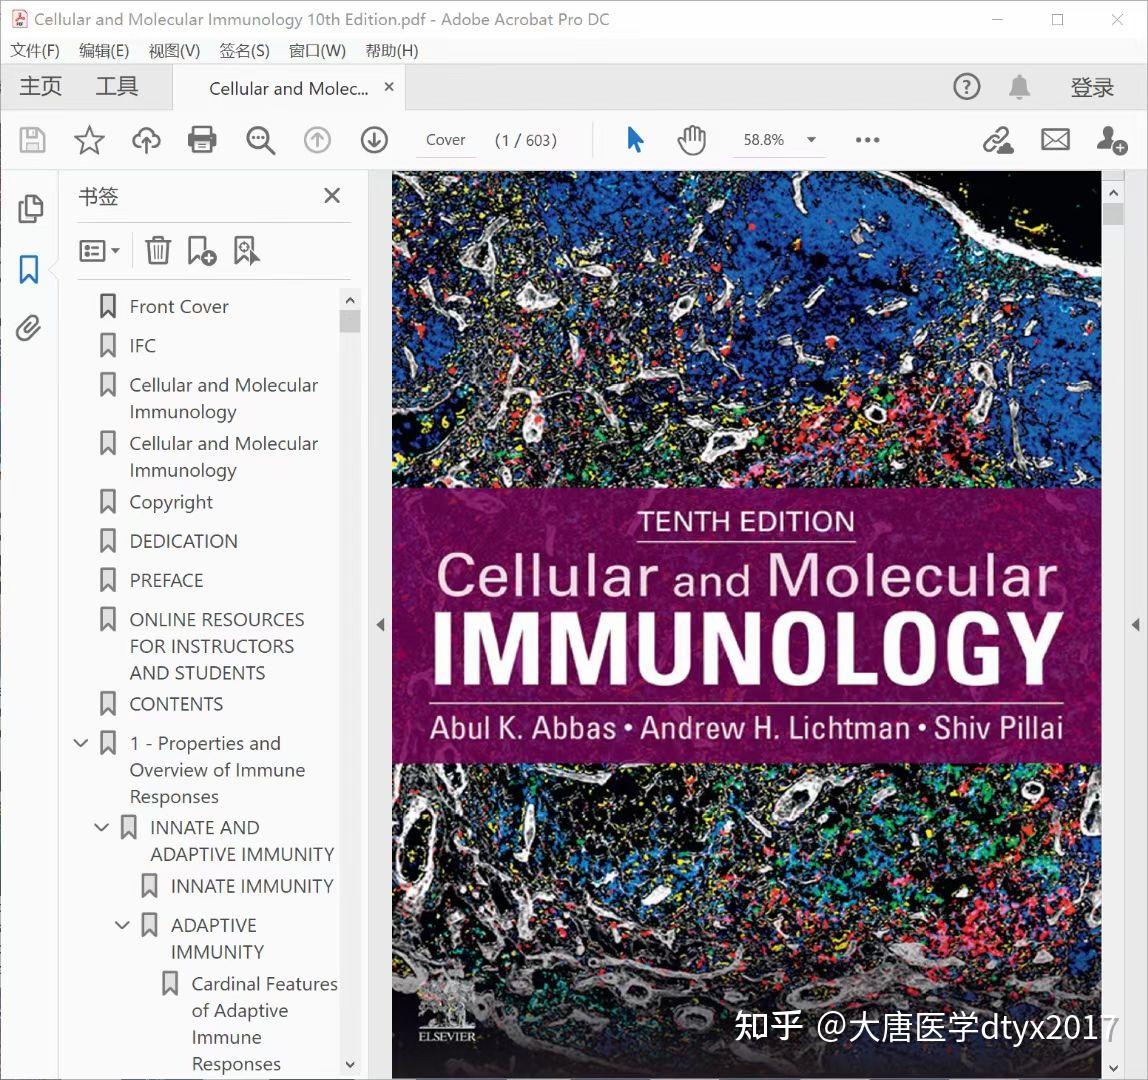This screenshot has height=1080, width=1148.
Task: Click the book cover page image
Action: click(746, 624)
